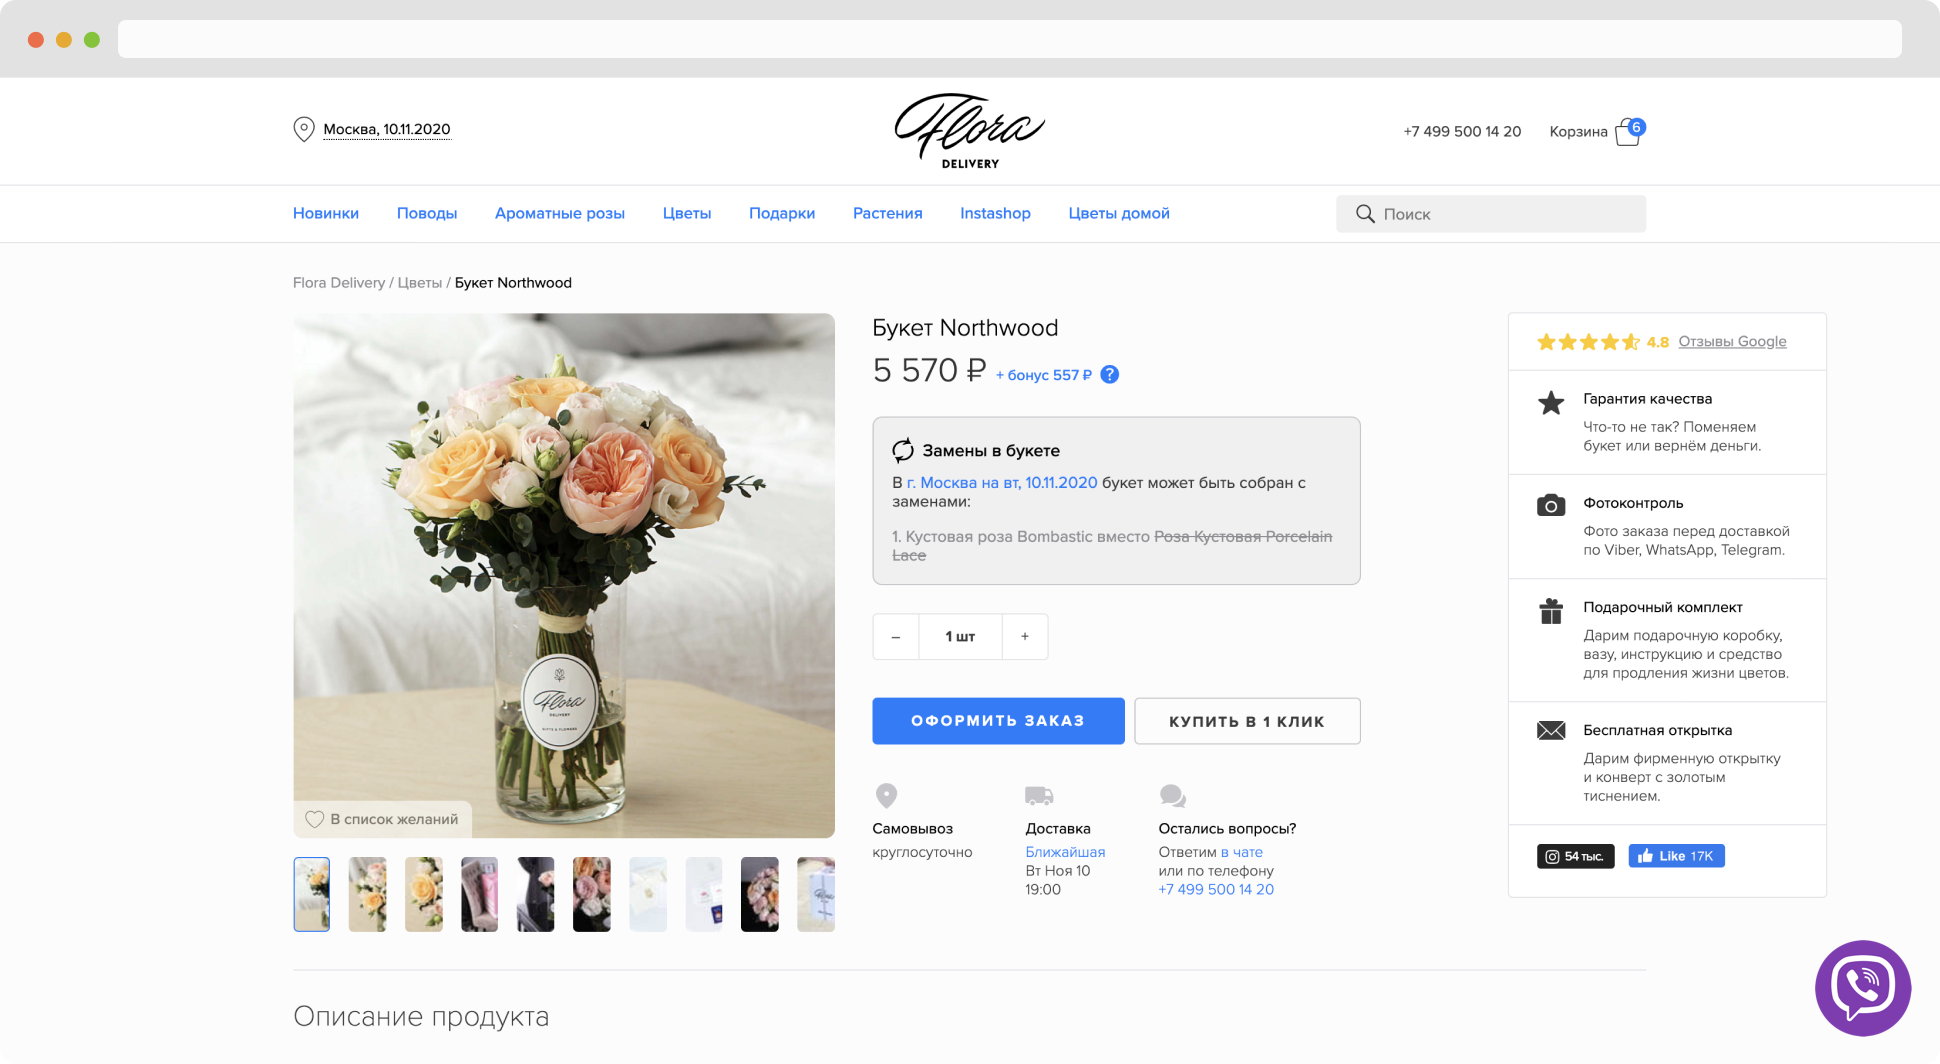Open the Москва, 10.11.2020 city selector
Screen dimensions: 1940x1064
point(387,130)
